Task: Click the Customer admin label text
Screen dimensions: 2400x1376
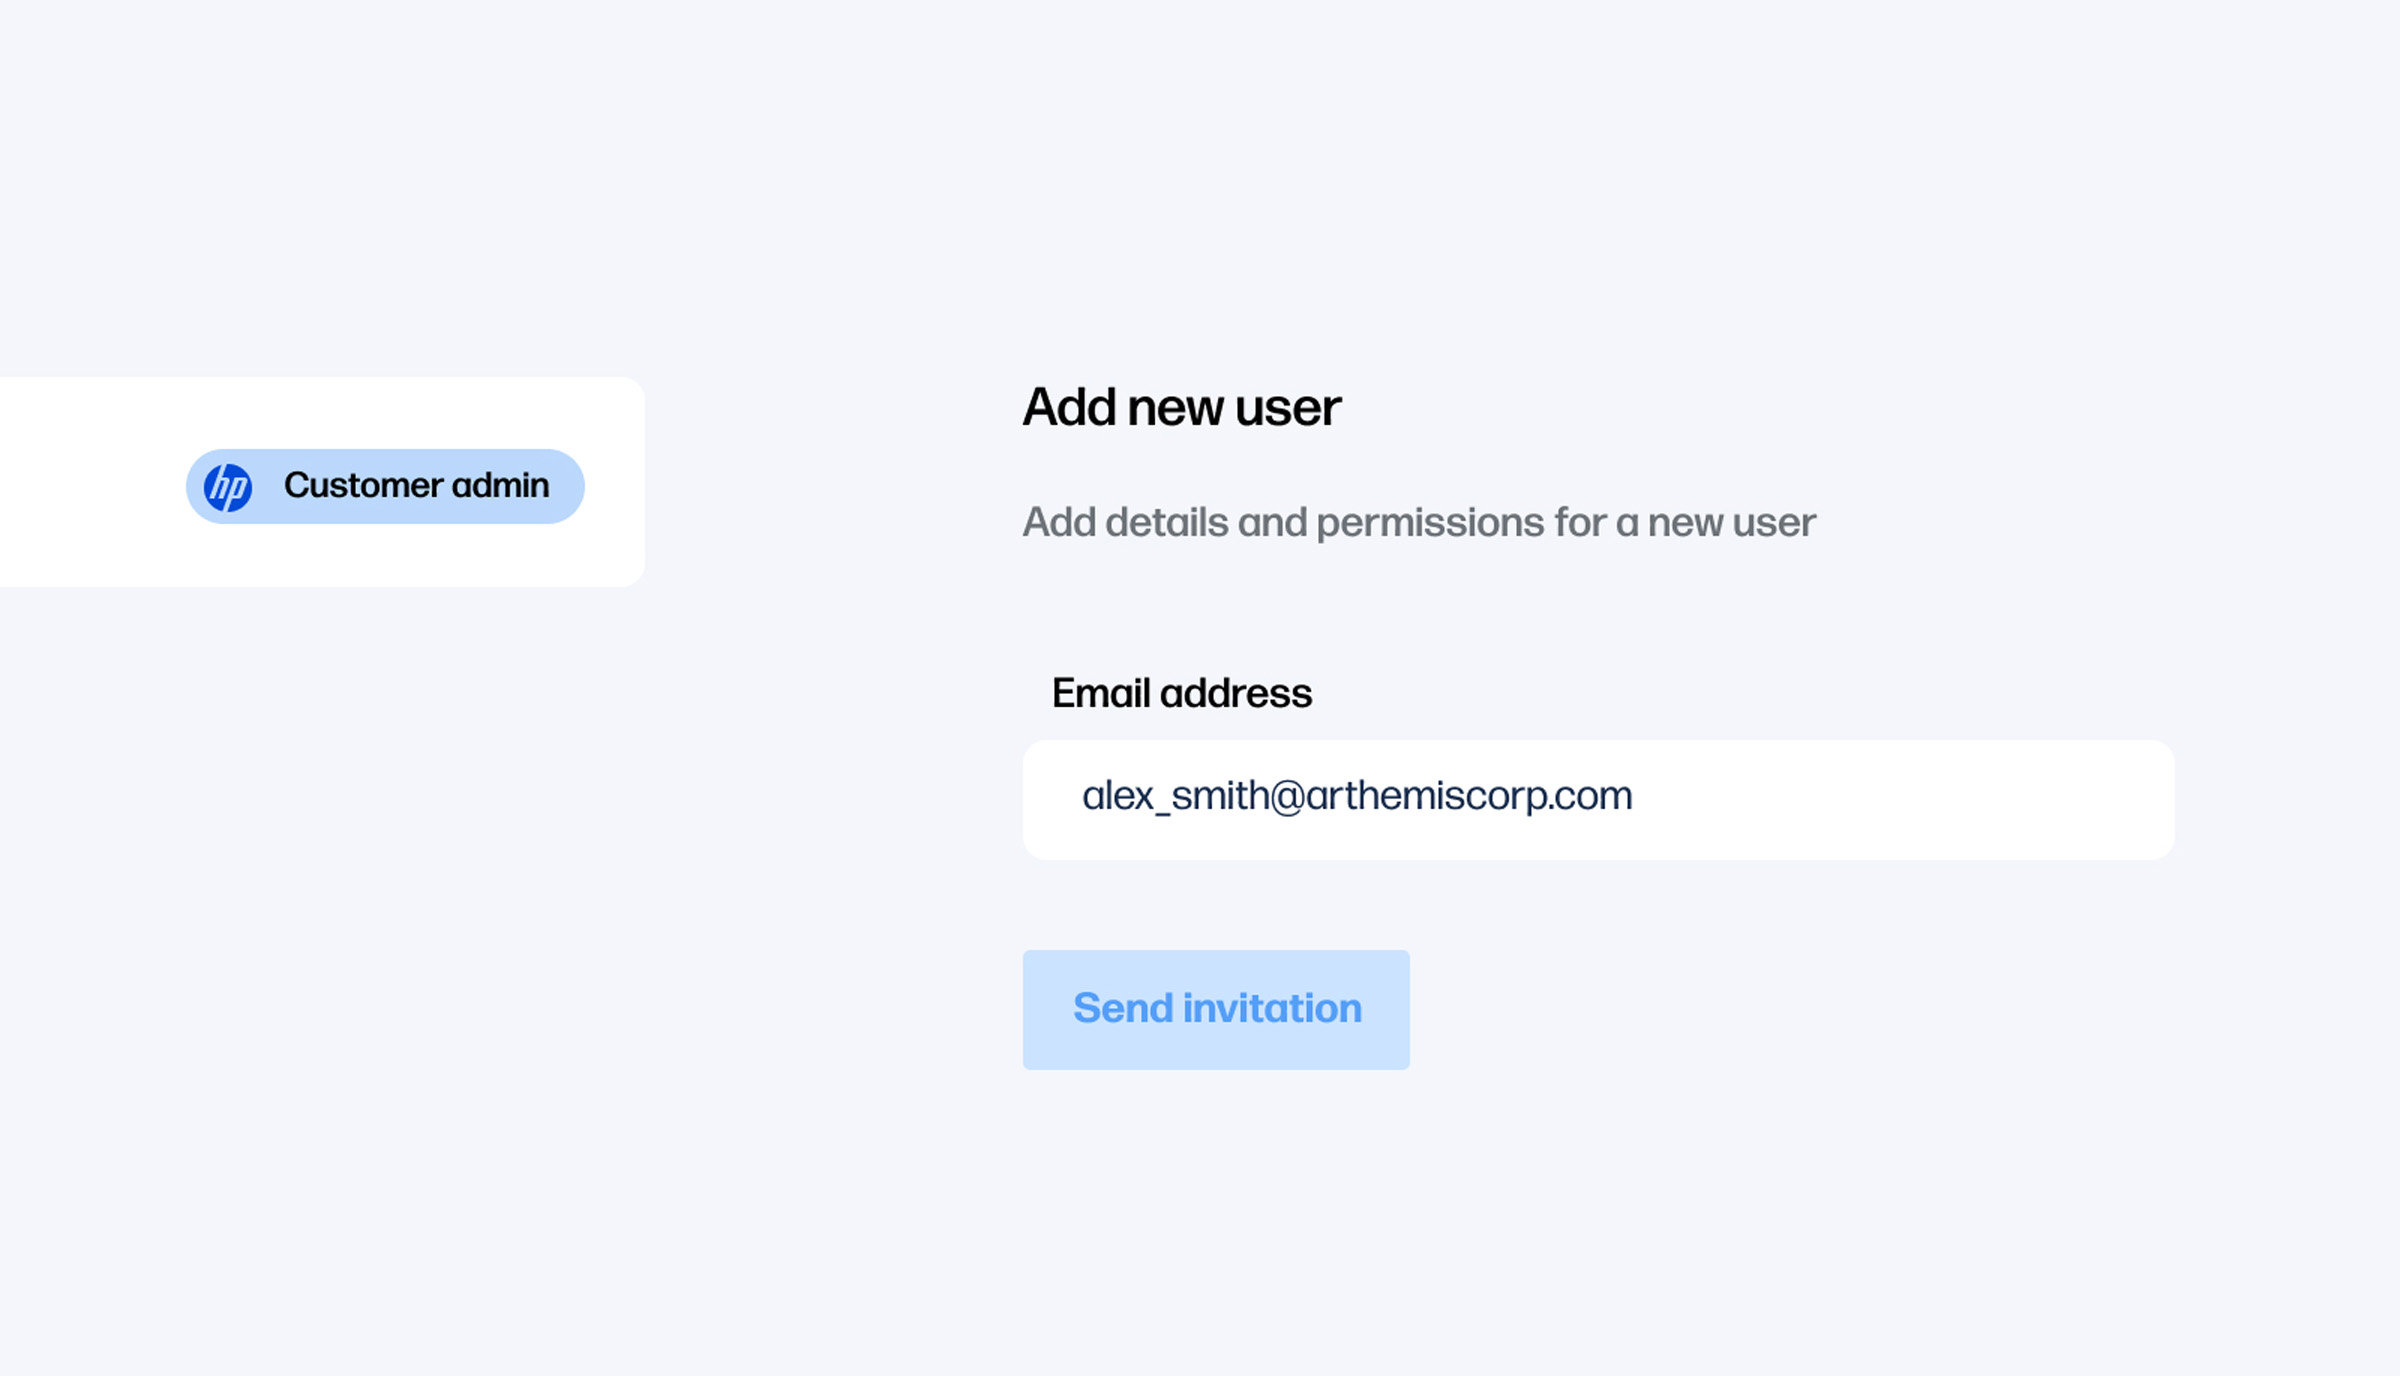Action: (416, 486)
